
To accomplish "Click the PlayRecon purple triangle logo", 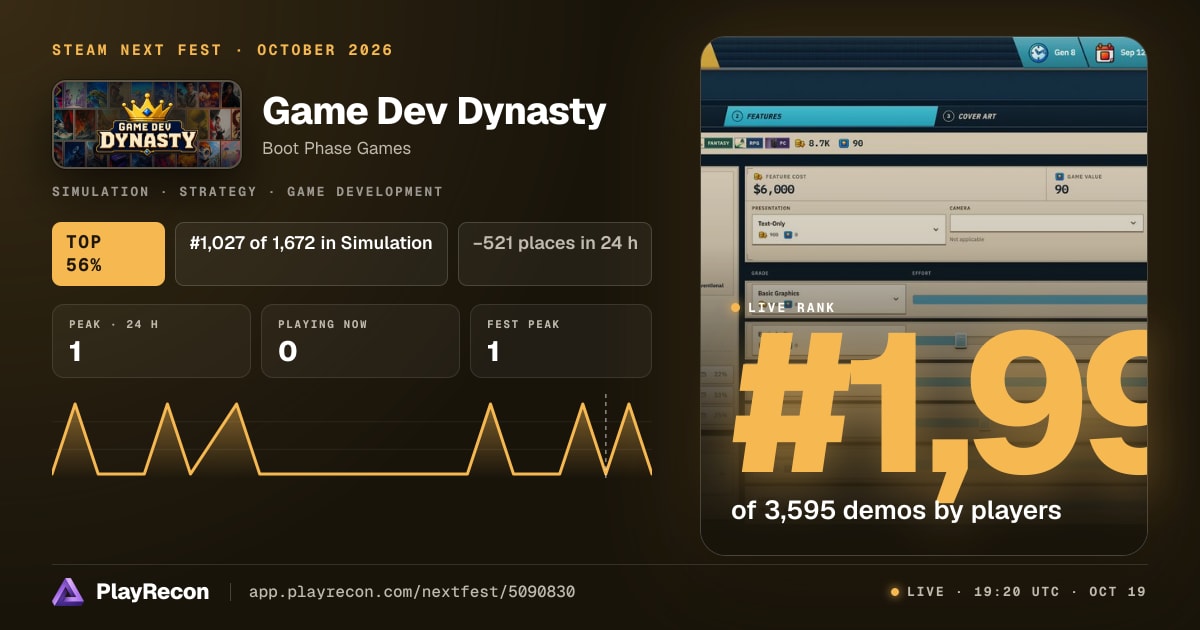I will (68, 592).
